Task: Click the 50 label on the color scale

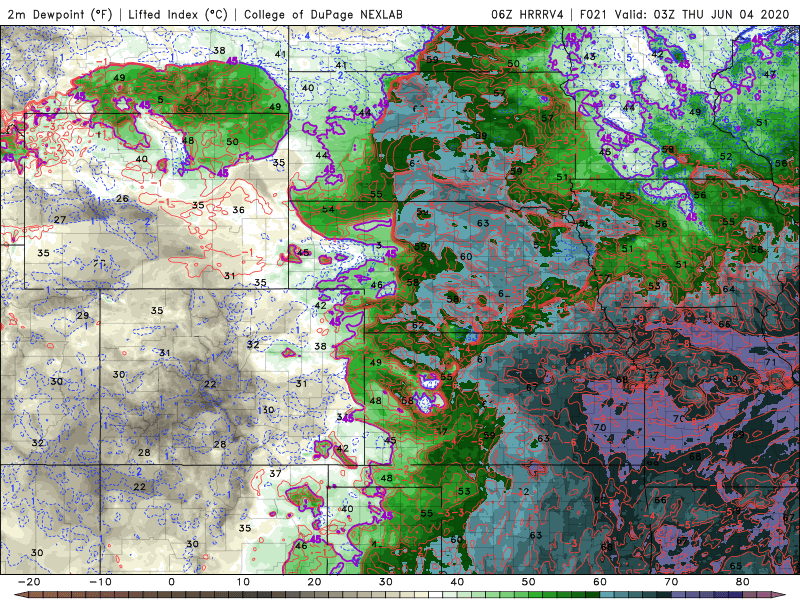Action: pyautogui.click(x=529, y=582)
